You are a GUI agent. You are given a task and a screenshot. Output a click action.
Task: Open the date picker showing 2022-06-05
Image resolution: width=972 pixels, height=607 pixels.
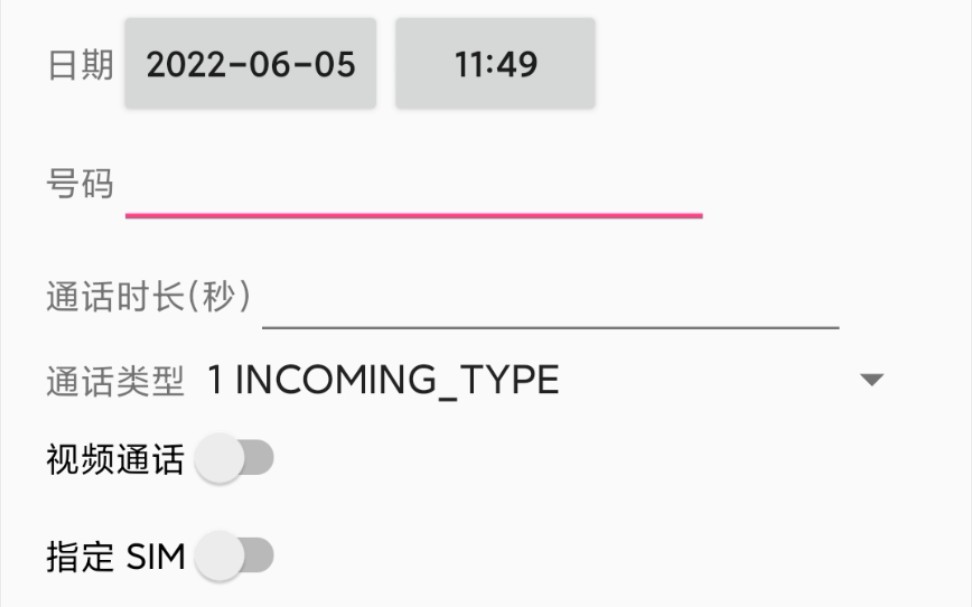250,64
